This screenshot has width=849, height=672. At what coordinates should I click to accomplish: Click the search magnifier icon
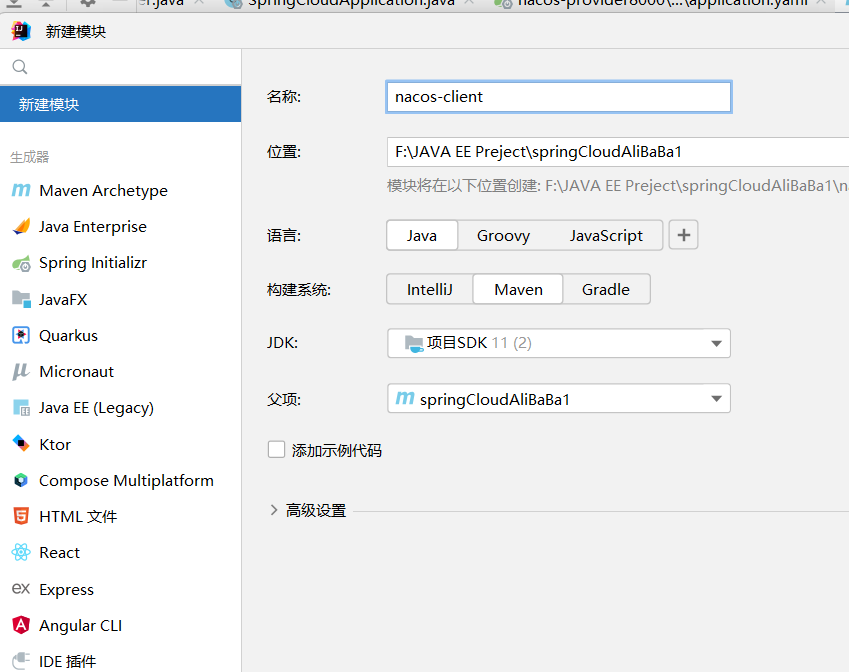click(20, 67)
